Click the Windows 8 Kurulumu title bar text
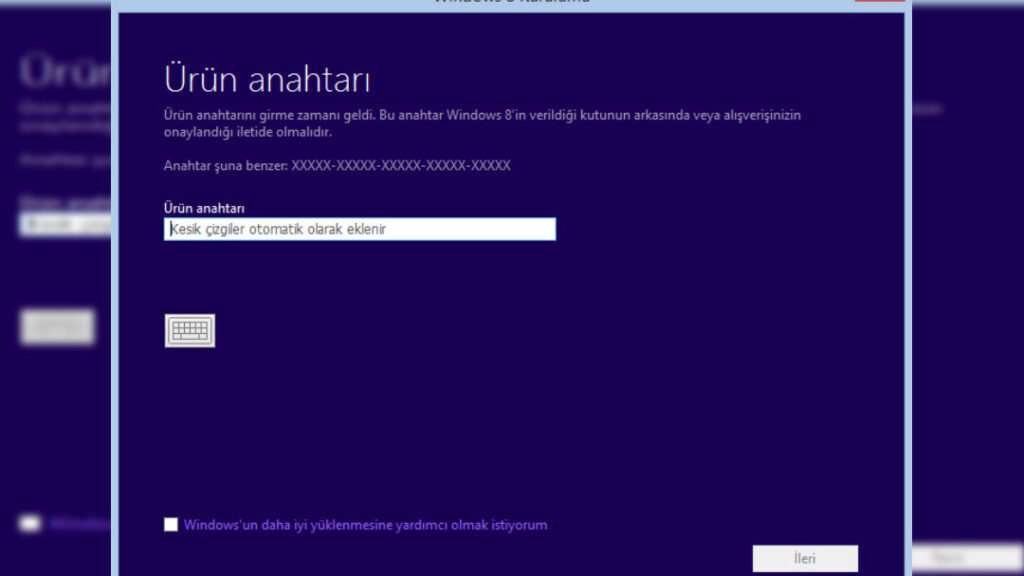The height and width of the screenshot is (576, 1024). (x=512, y=3)
